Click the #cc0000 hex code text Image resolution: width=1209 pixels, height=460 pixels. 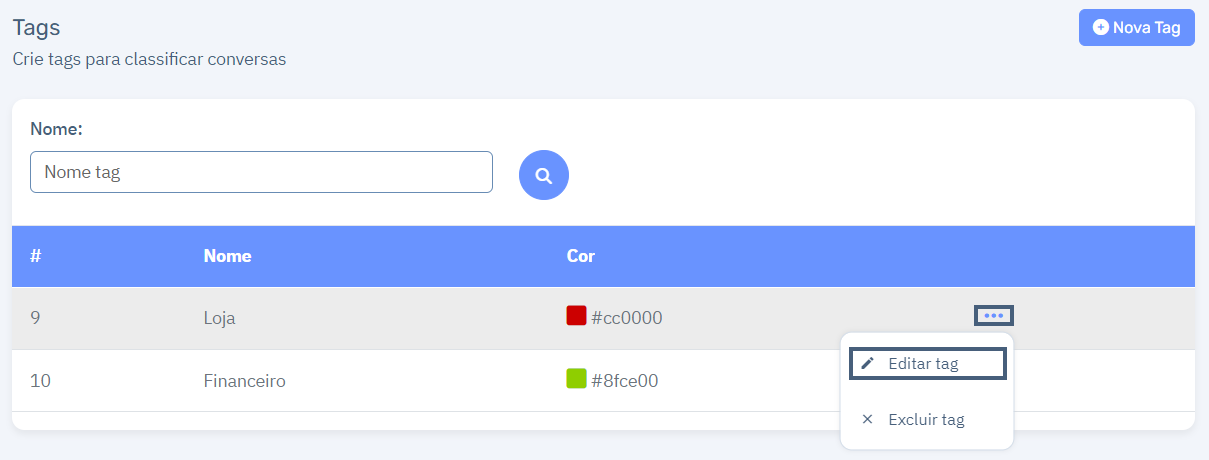(x=627, y=318)
